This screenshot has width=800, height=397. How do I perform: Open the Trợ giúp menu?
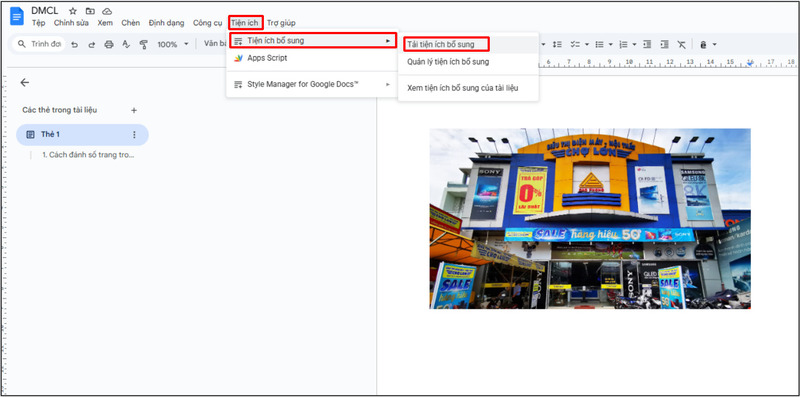[x=281, y=23]
